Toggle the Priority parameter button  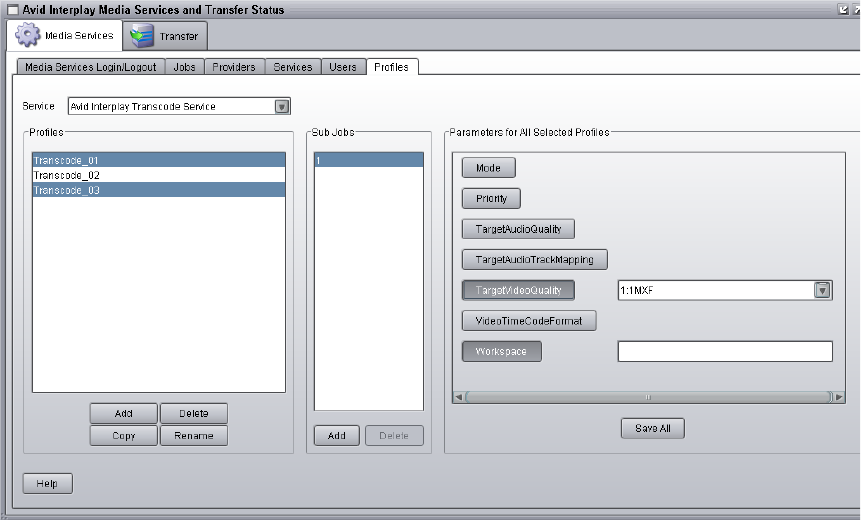point(491,199)
